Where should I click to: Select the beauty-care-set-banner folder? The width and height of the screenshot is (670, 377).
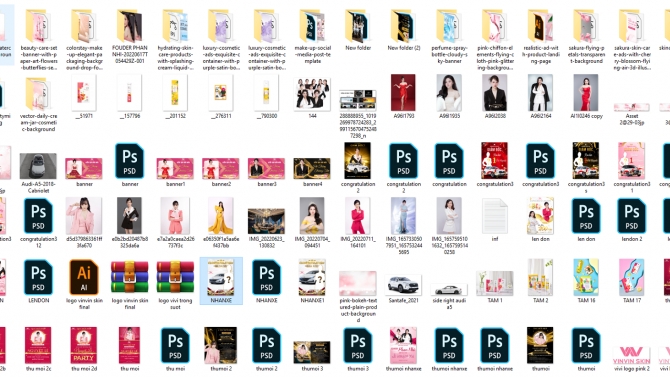pyautogui.click(x=38, y=26)
